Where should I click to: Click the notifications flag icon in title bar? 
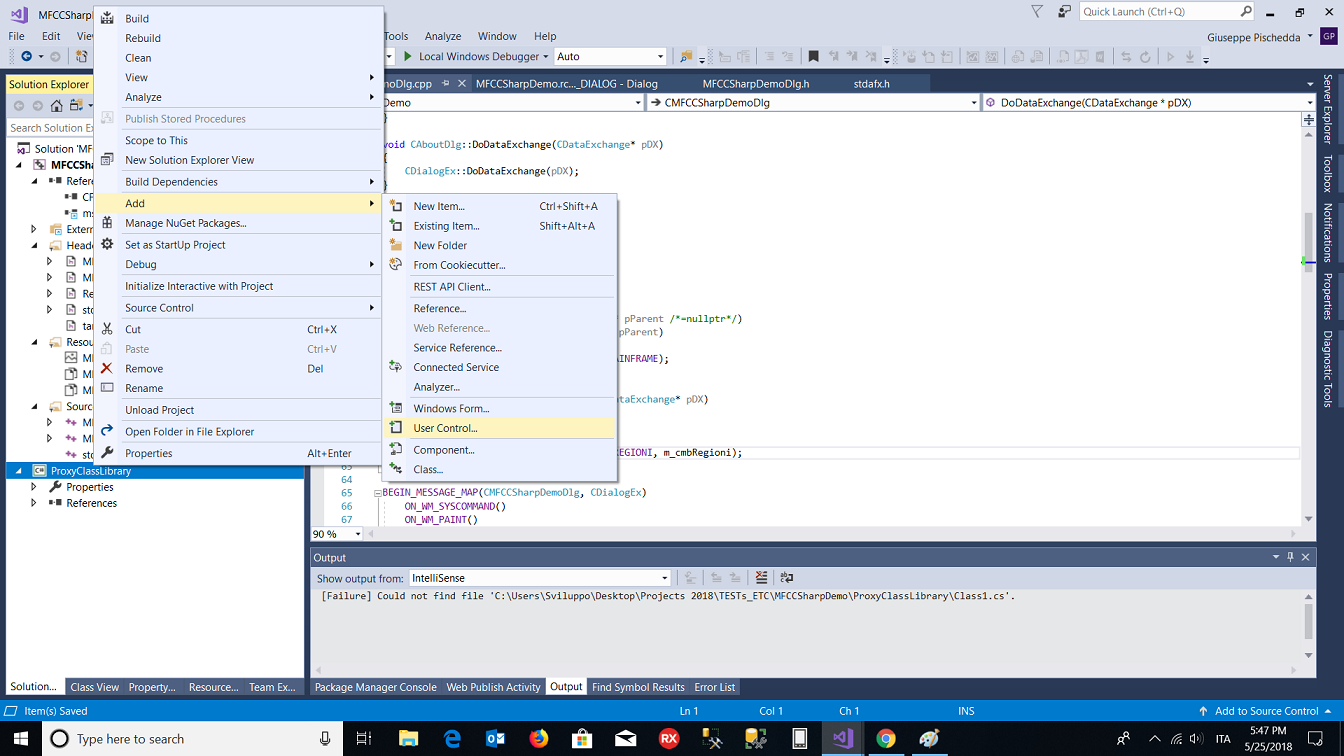(1037, 11)
